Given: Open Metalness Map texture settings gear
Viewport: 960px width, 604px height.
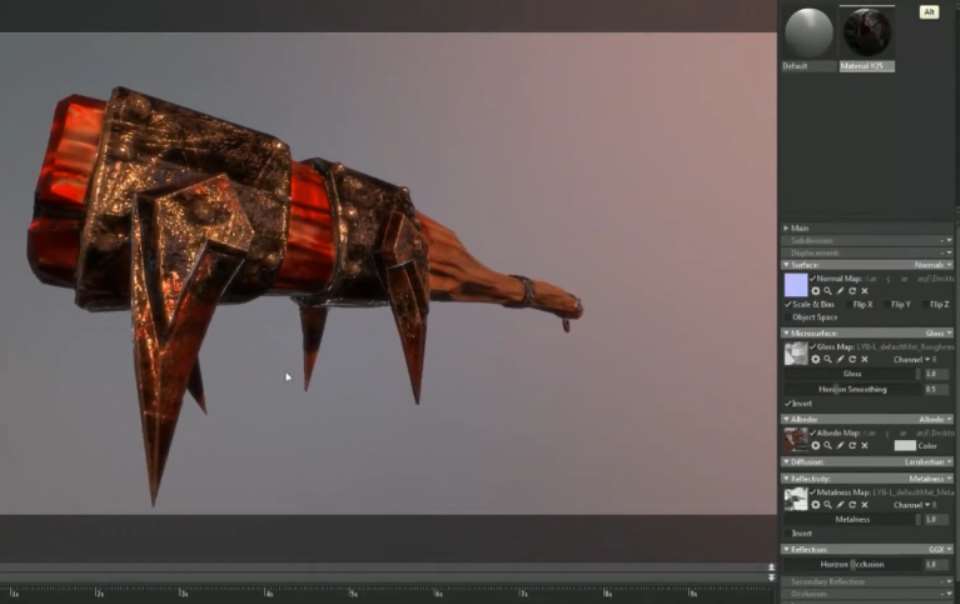Looking at the screenshot, I should (x=816, y=505).
